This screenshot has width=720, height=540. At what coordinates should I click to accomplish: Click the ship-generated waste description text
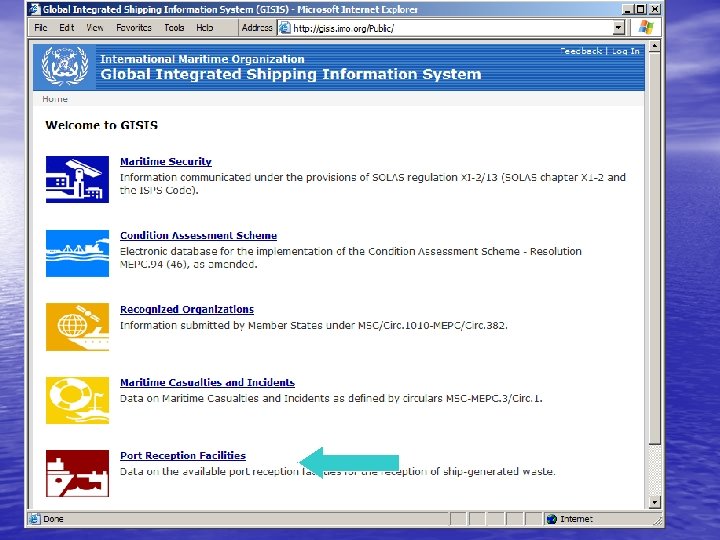[338, 472]
